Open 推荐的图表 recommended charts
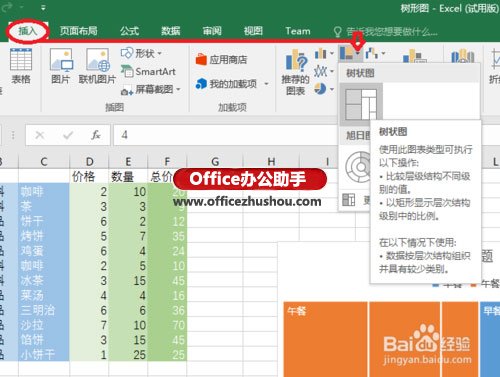500x377 pixels. (295, 72)
